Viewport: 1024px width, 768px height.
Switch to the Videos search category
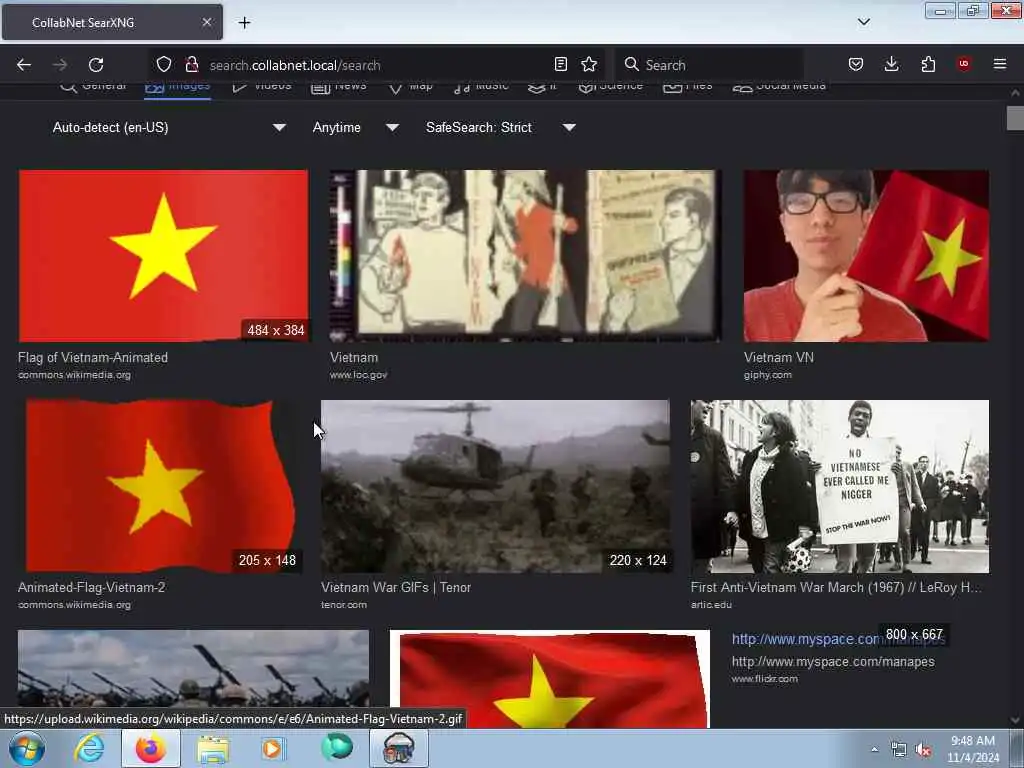tap(262, 86)
